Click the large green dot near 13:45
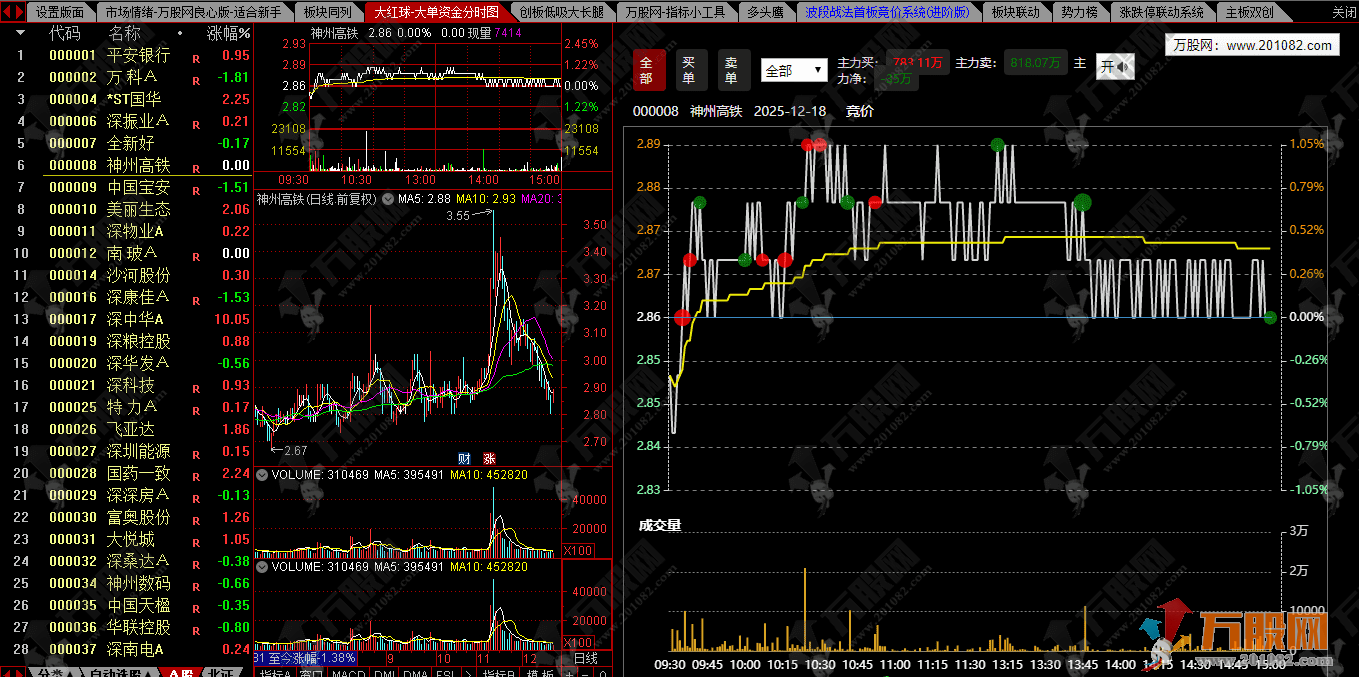This screenshot has height=677, width=1359. [x=1082, y=203]
